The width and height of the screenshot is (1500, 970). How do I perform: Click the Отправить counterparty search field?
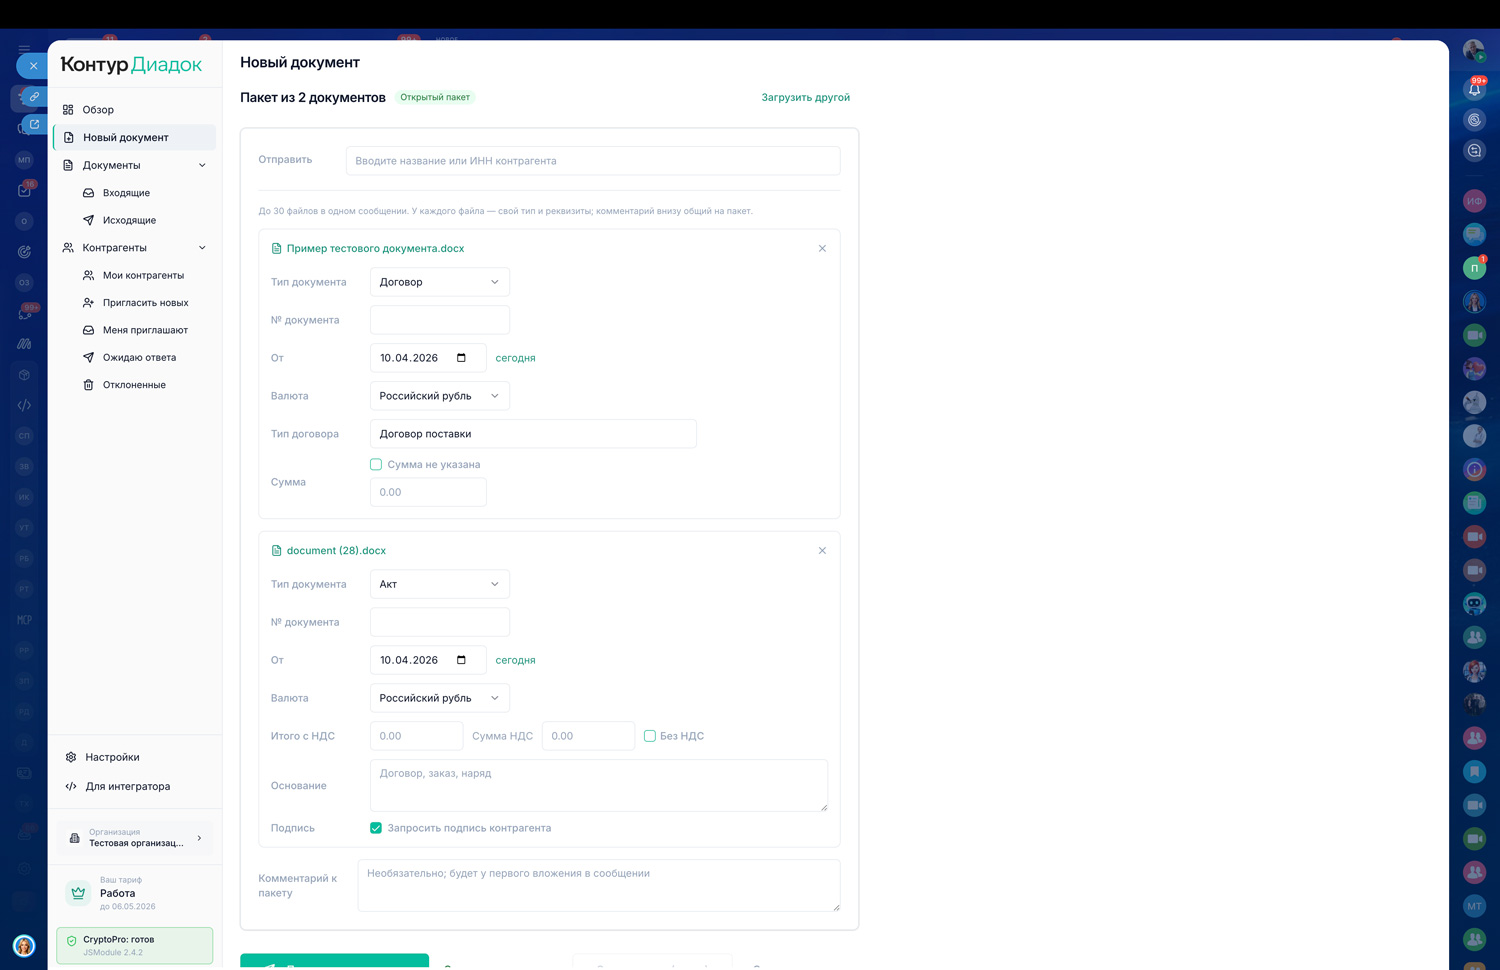click(x=592, y=161)
